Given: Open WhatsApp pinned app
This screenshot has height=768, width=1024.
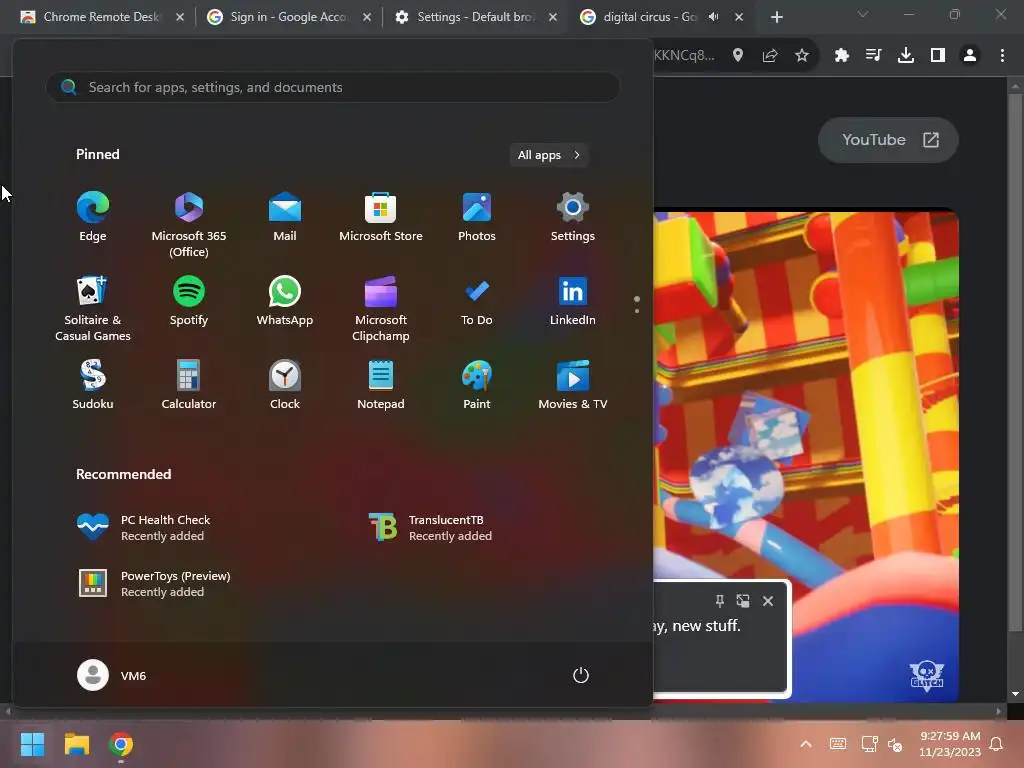Looking at the screenshot, I should click(285, 302).
